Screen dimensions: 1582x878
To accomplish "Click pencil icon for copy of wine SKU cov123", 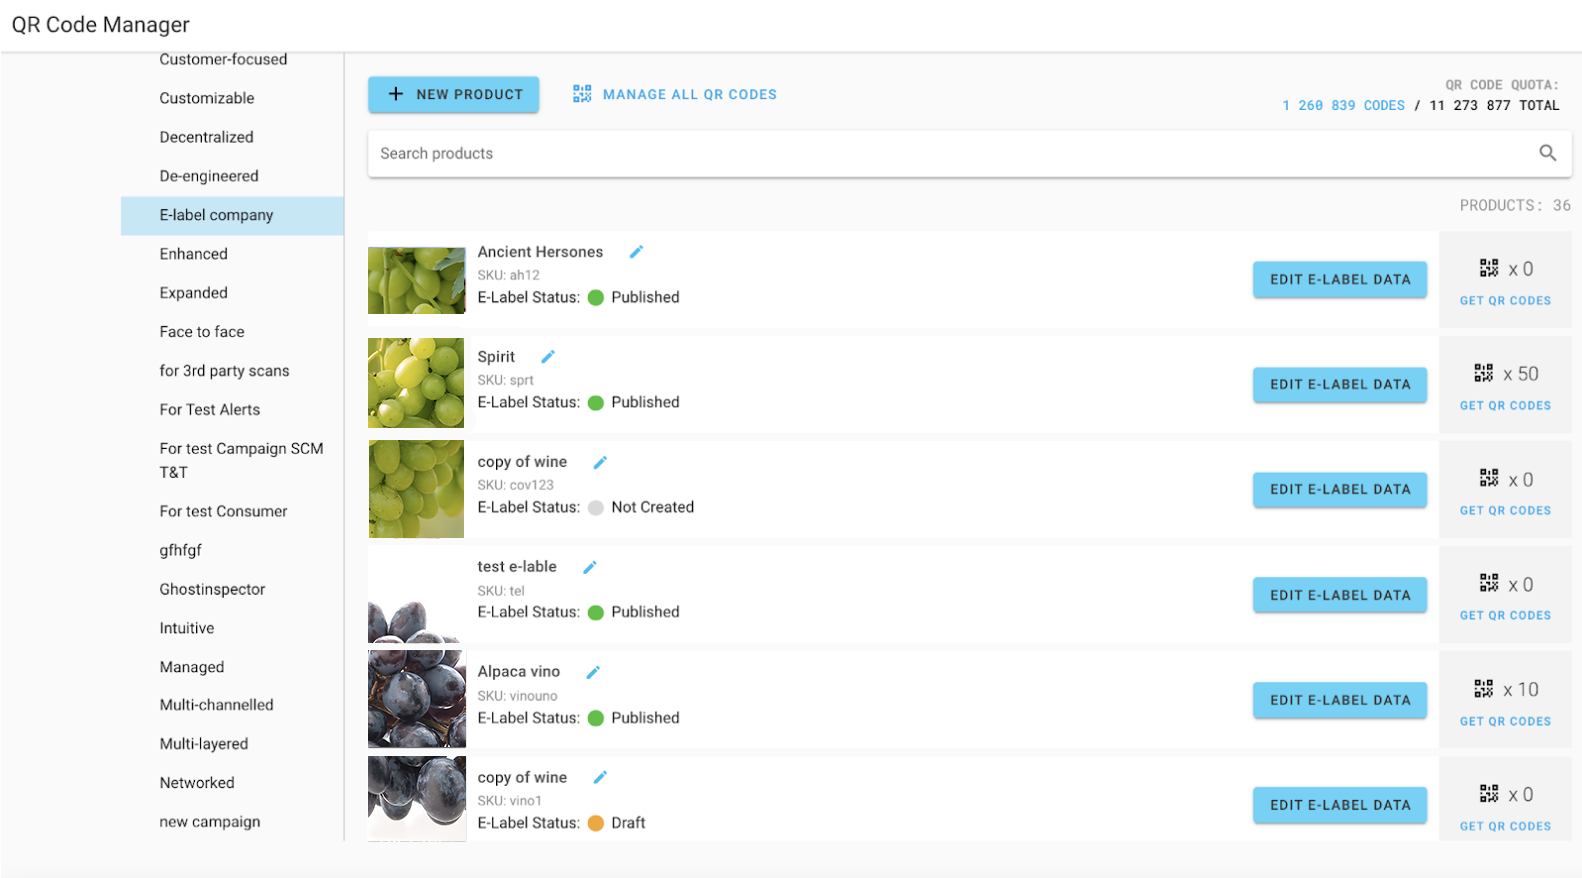I will 600,462.
